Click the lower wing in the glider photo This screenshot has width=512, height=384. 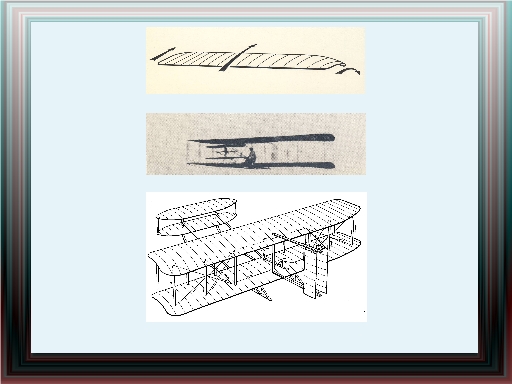click(261, 164)
